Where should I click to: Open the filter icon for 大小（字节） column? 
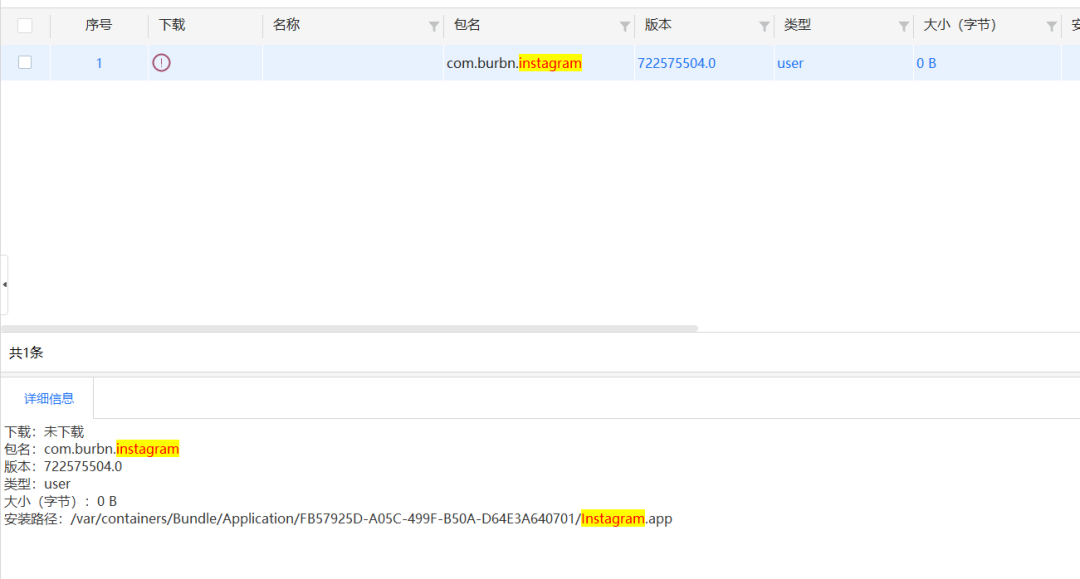(x=1052, y=26)
